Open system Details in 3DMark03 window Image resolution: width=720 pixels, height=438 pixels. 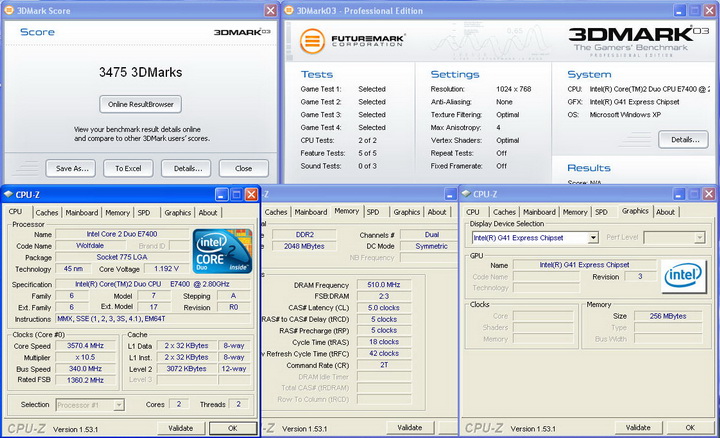pos(683,140)
